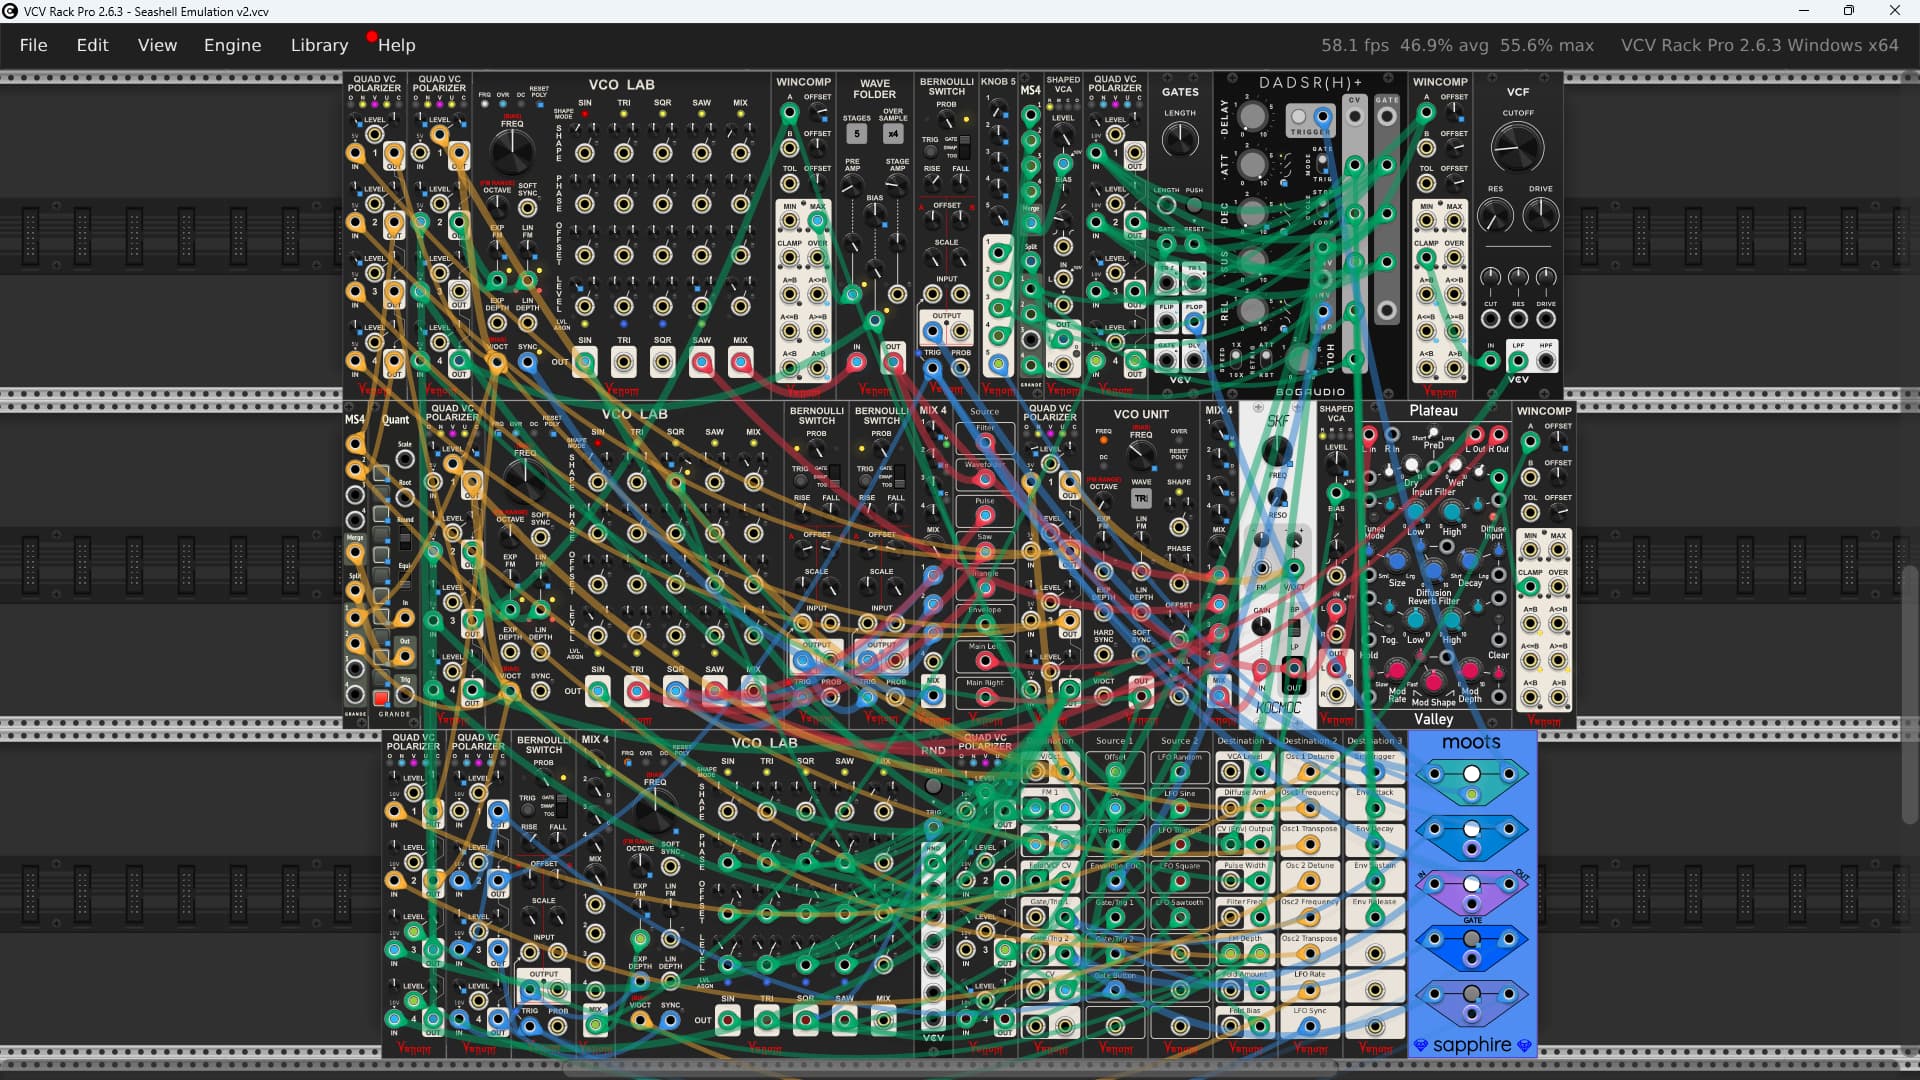Viewport: 1920px width, 1080px height.
Task: Turn the VCF Cutoff knob
Action: click(1517, 148)
